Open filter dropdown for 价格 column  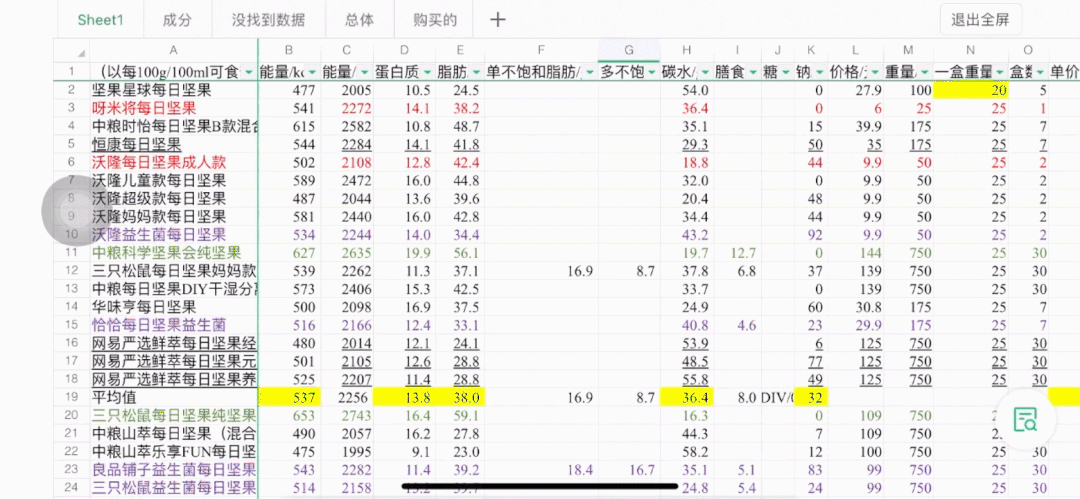click(874, 72)
